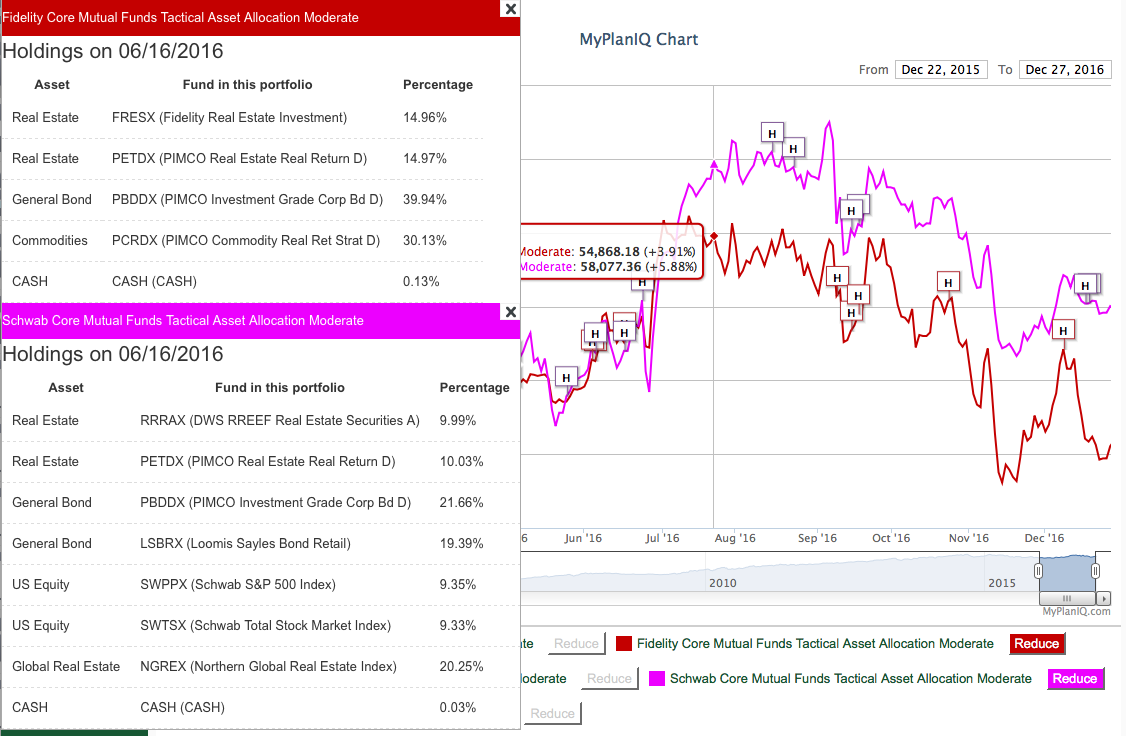The image size is (1126, 736).
Task: Click RRRAX DWS RREEF Real Estate row
Action: tap(261, 421)
